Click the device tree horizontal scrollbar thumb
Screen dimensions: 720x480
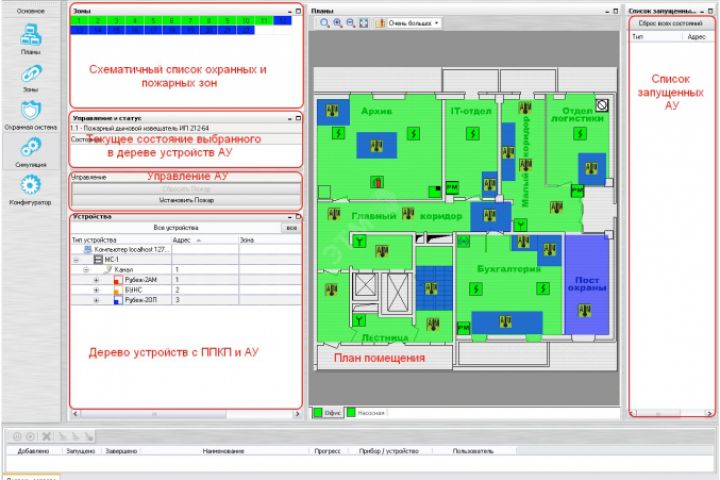pos(153,414)
